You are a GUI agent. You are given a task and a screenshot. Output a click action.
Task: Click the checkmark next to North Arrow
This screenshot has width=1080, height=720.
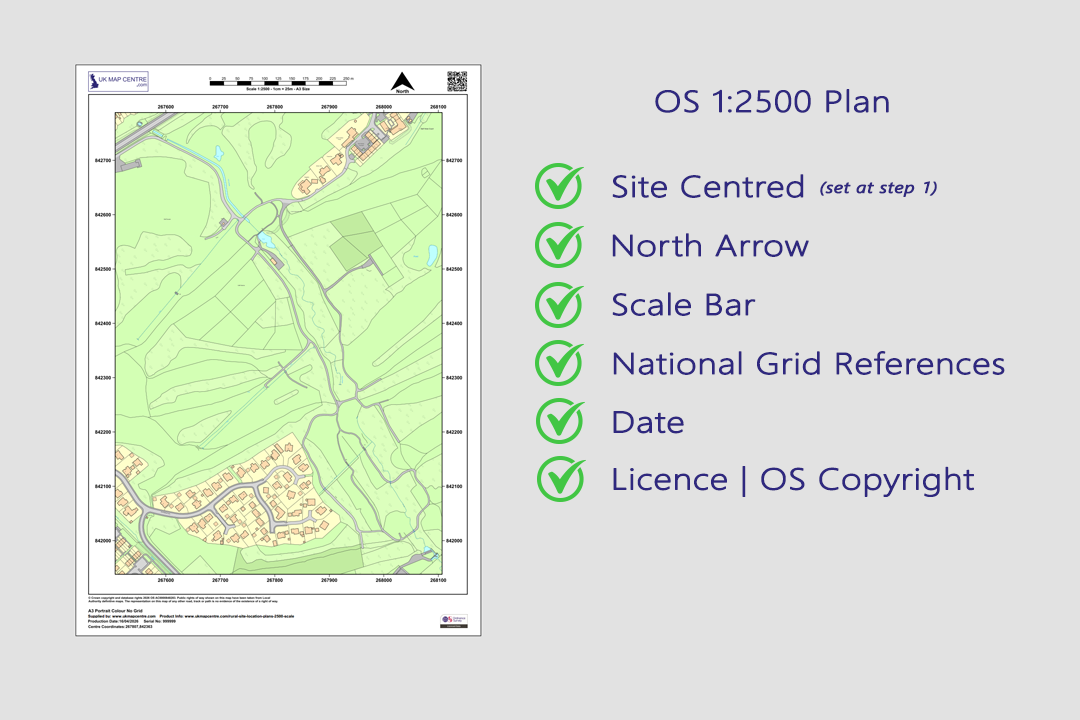pyautogui.click(x=560, y=245)
